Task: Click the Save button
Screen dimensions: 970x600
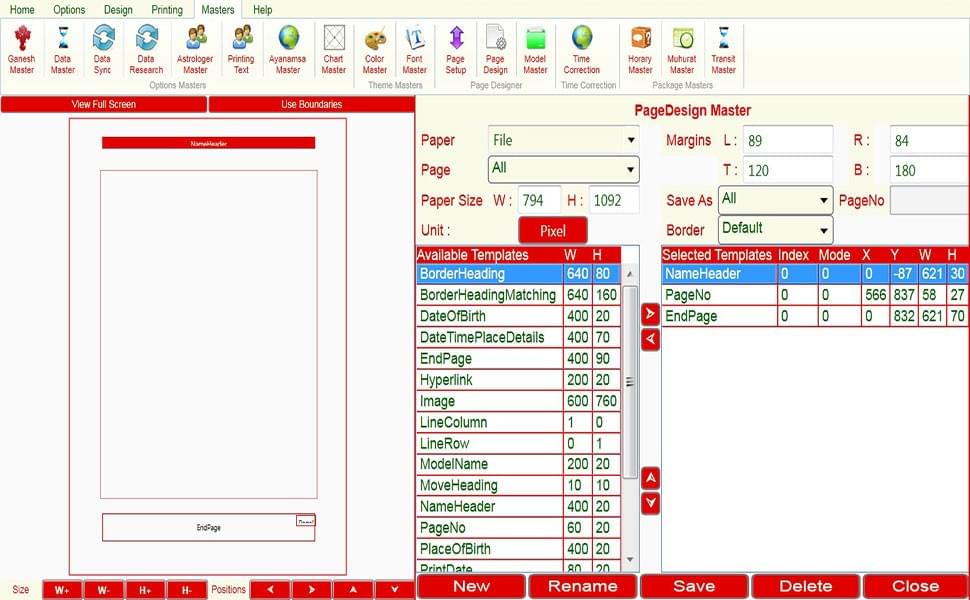Action: coord(694,586)
